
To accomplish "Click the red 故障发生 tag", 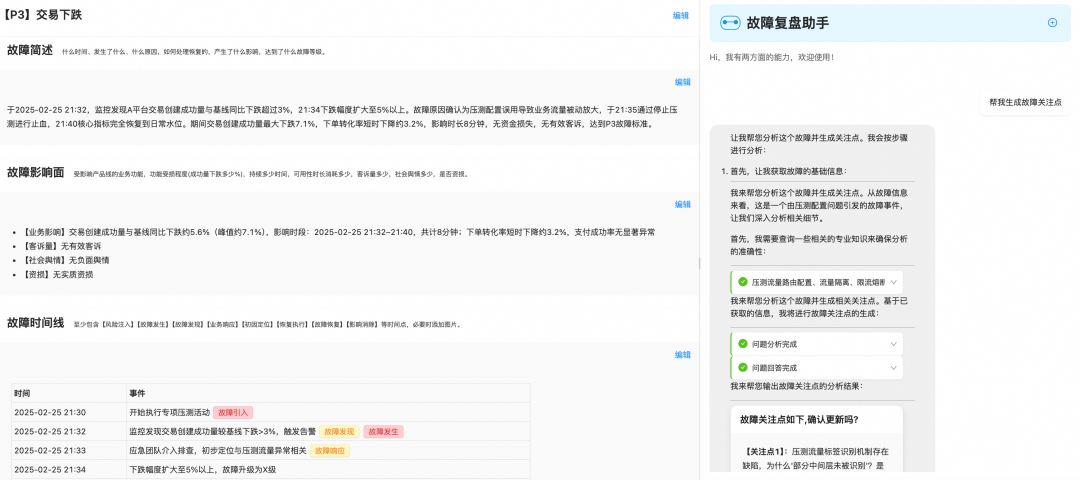I will 383,432.
